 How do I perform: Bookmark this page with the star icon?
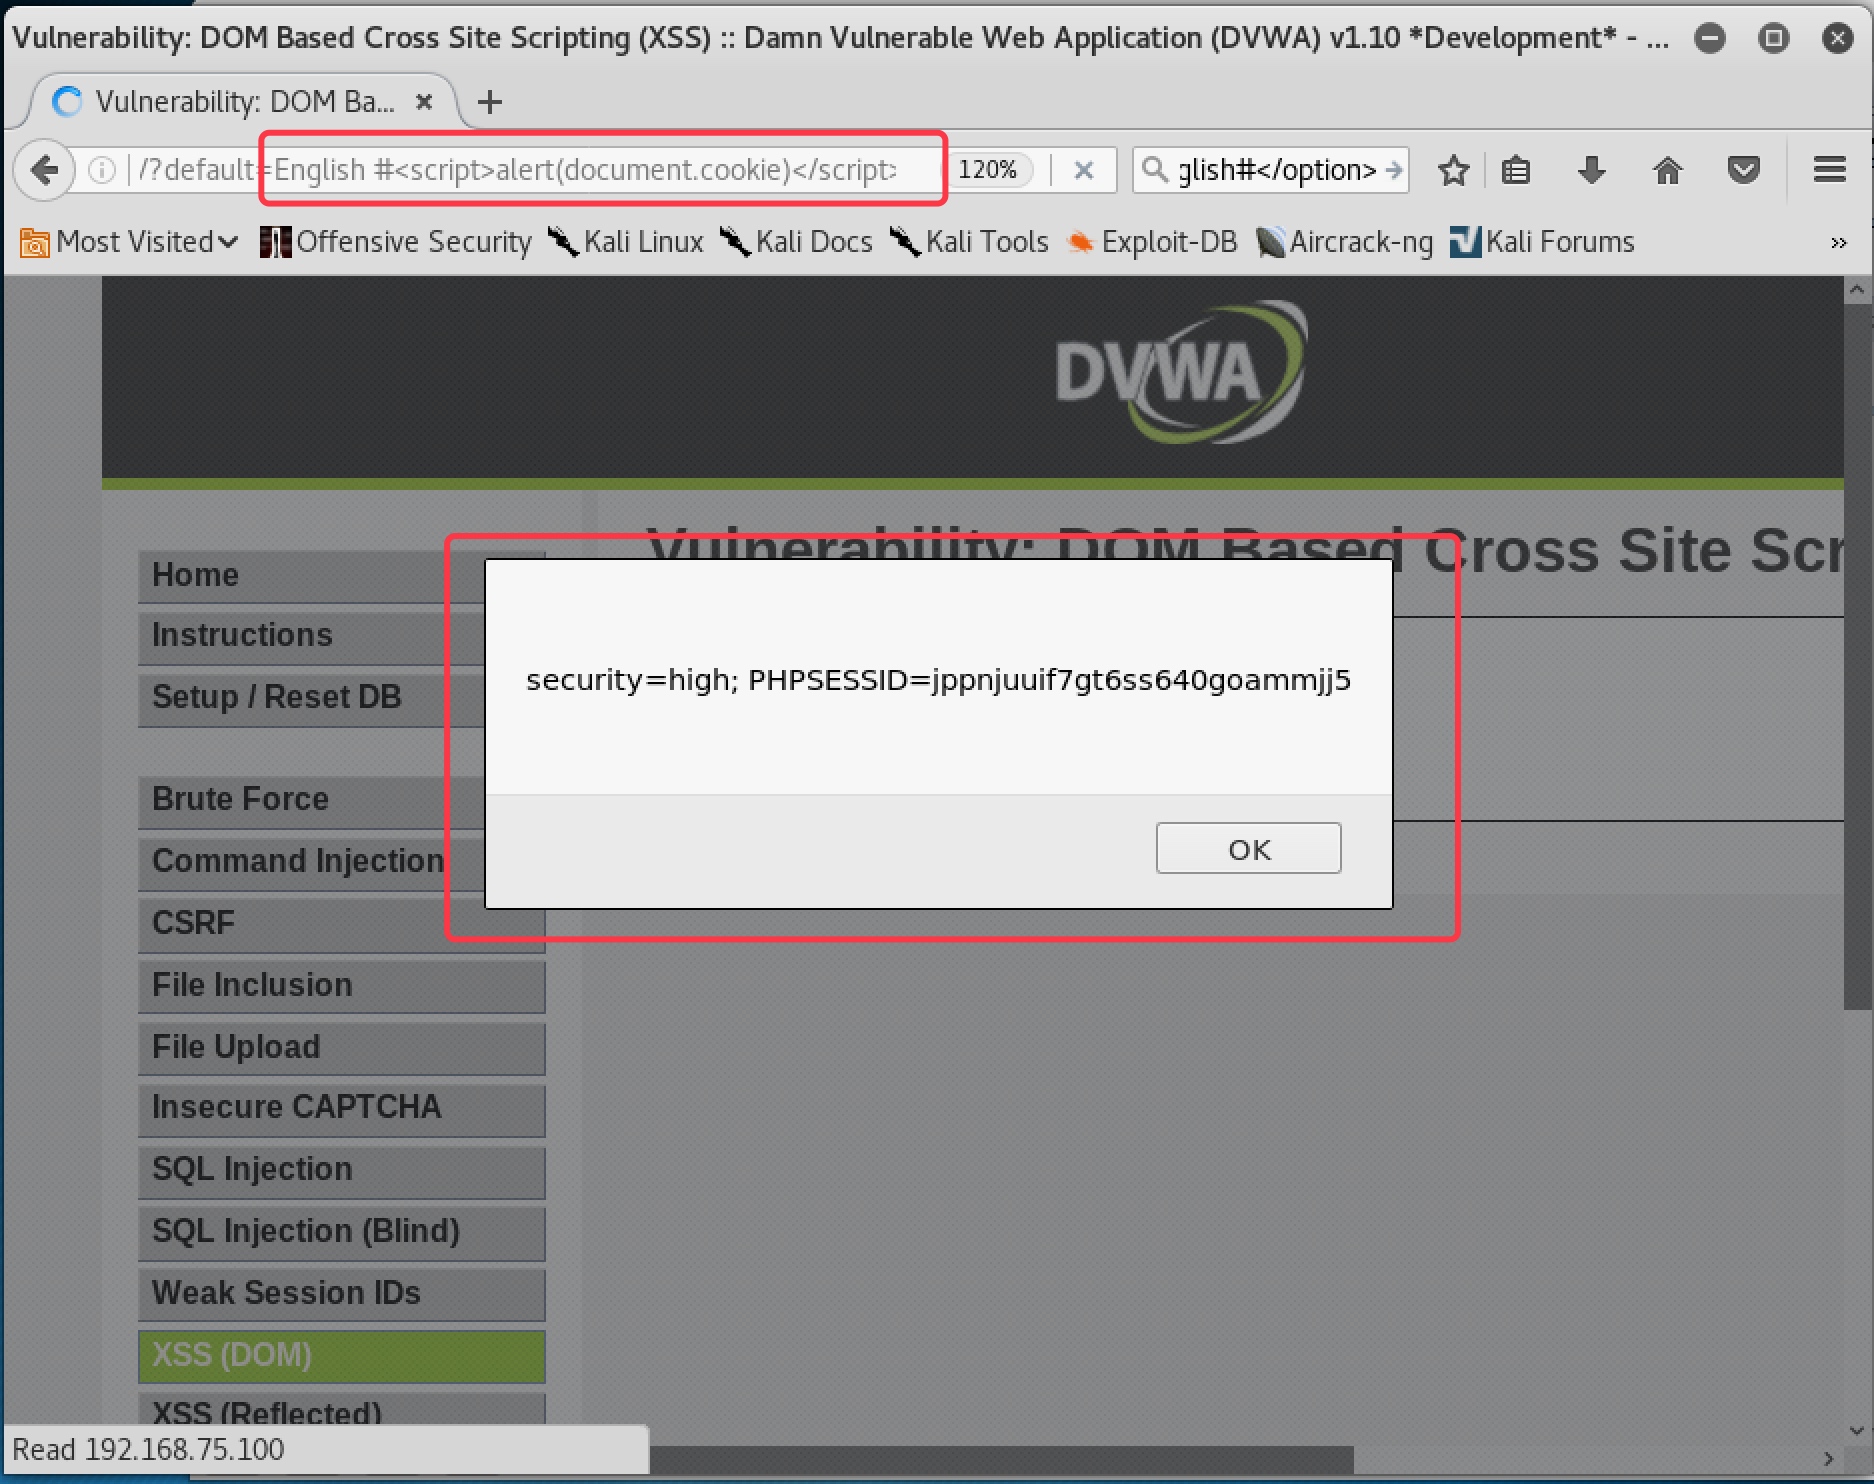1453,170
